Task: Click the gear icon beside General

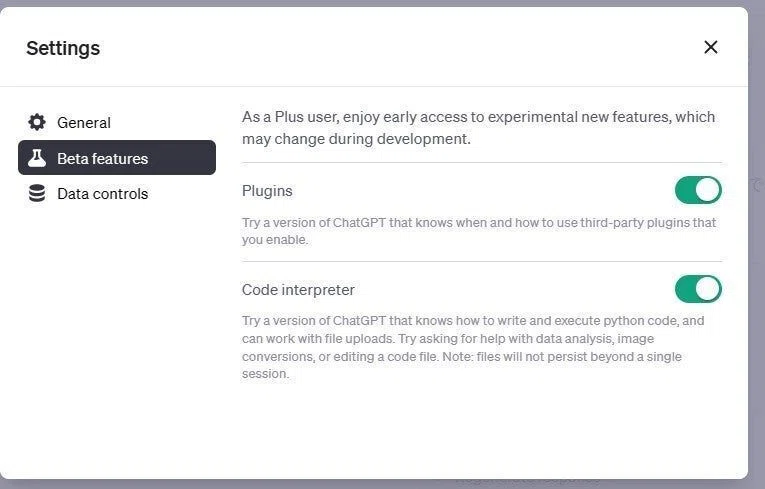Action: 37,122
